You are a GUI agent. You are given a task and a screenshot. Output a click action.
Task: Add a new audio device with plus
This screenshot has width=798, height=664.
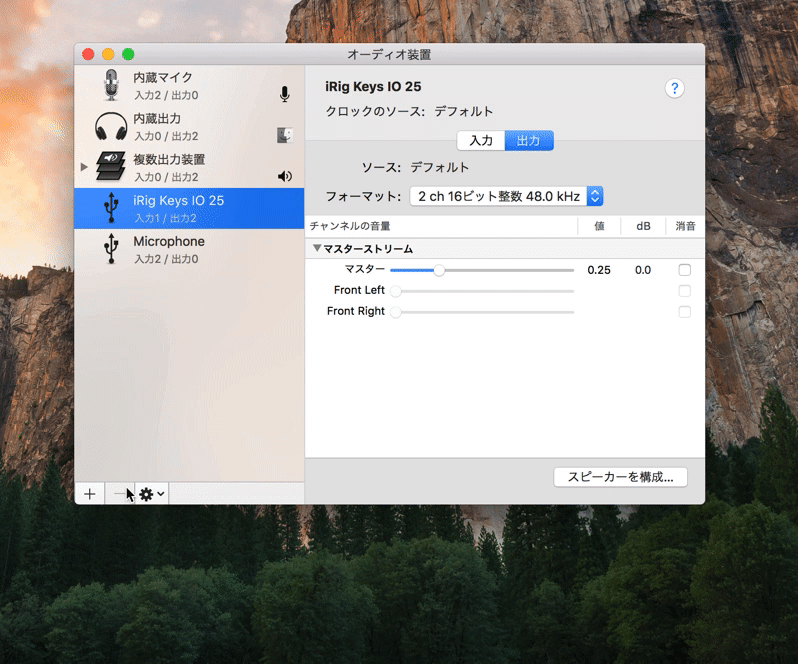tap(90, 494)
